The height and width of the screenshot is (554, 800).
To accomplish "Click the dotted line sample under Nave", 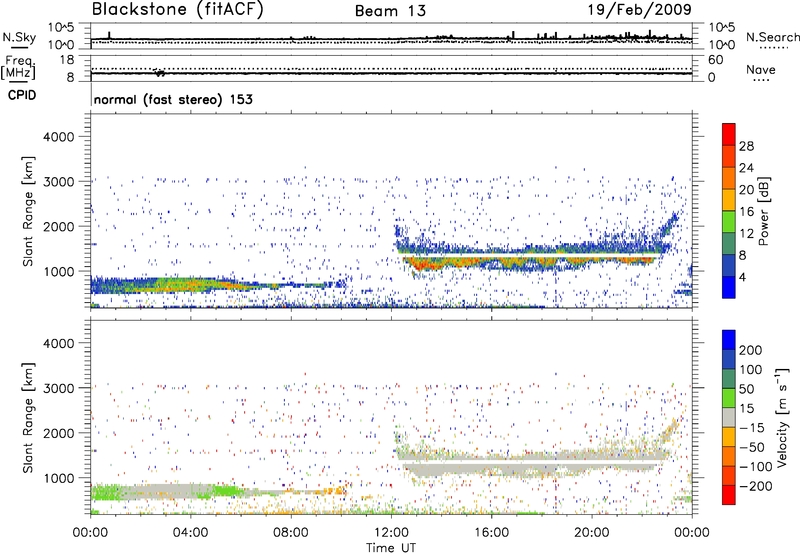I will (761, 81).
